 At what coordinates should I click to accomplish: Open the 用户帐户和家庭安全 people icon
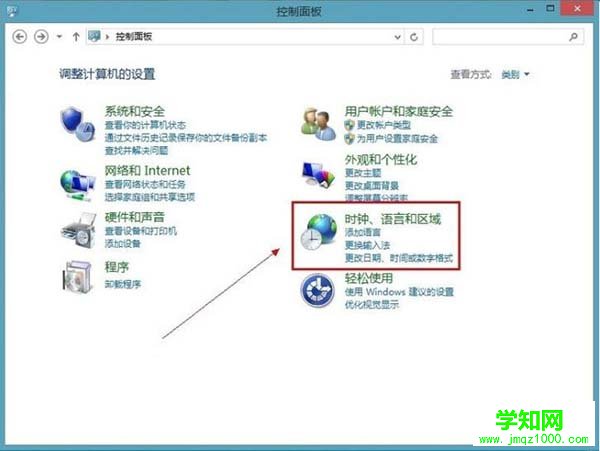tap(318, 124)
